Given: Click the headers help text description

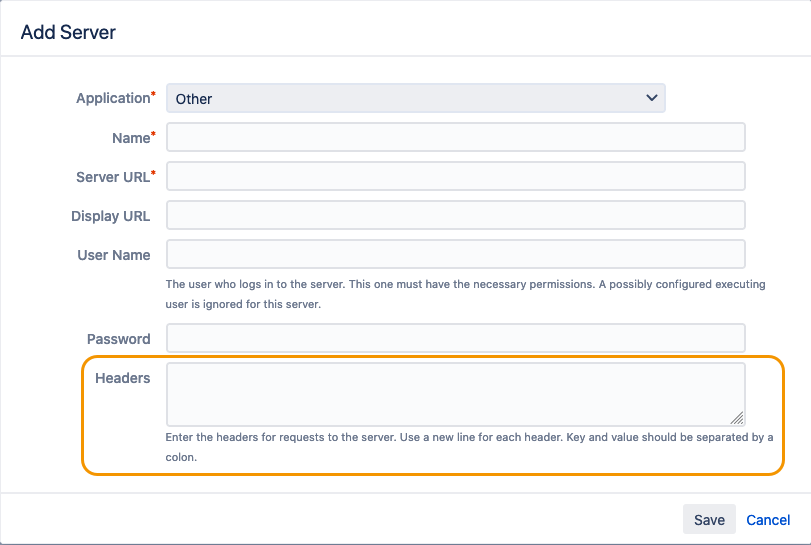Looking at the screenshot, I should tap(468, 448).
